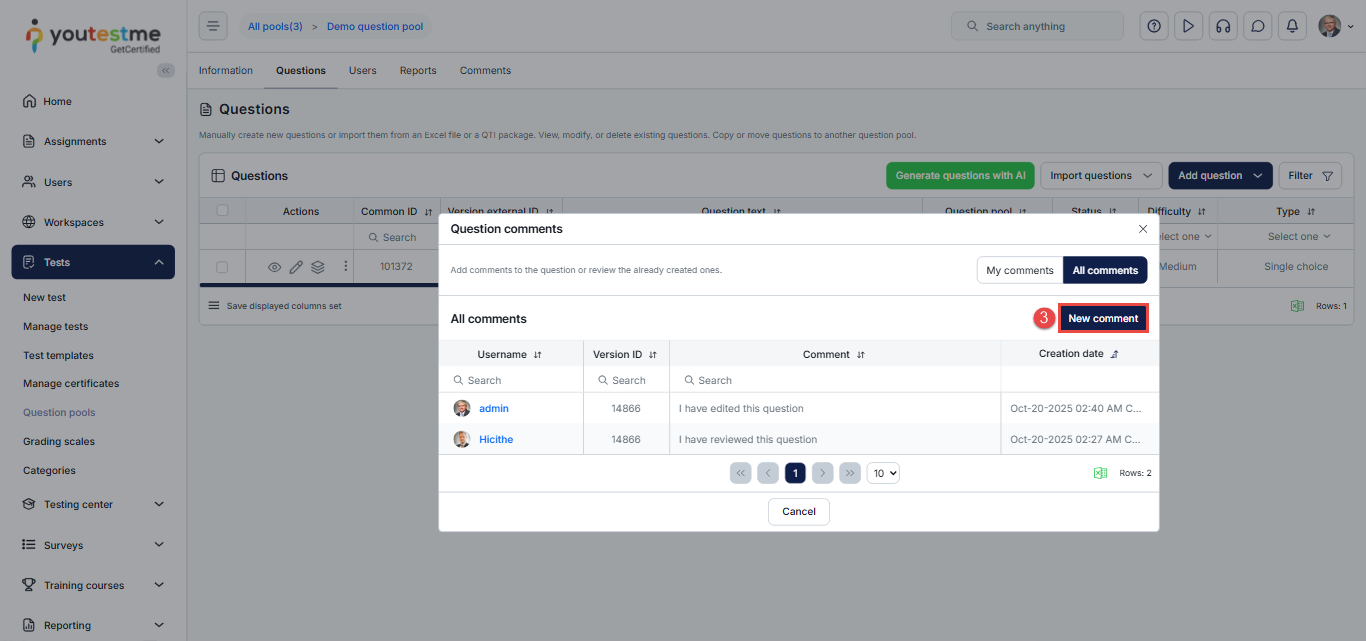
Task: Expand the Import questions dropdown
Action: (x=1101, y=176)
